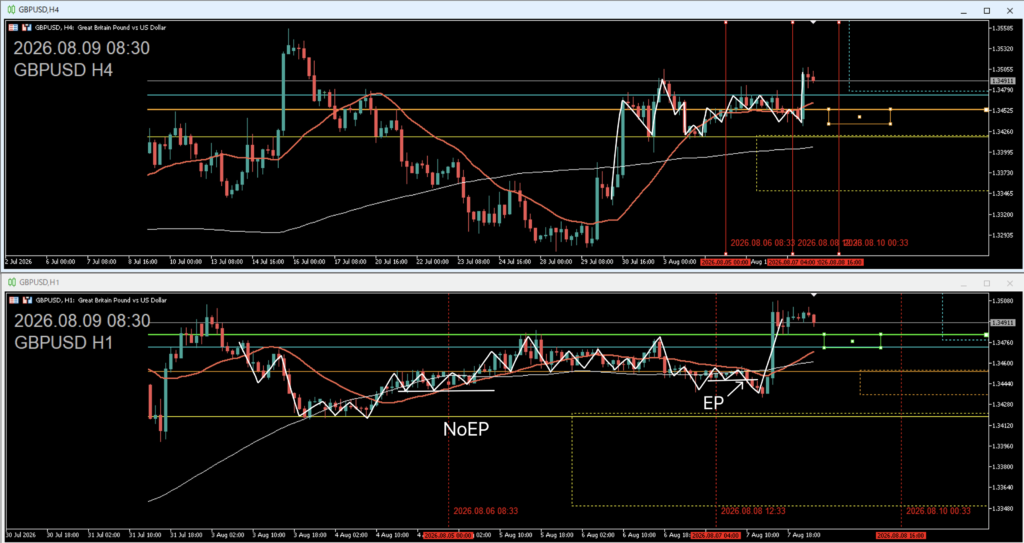Select H1 time marker 2026.08.05 00:00

point(447,535)
